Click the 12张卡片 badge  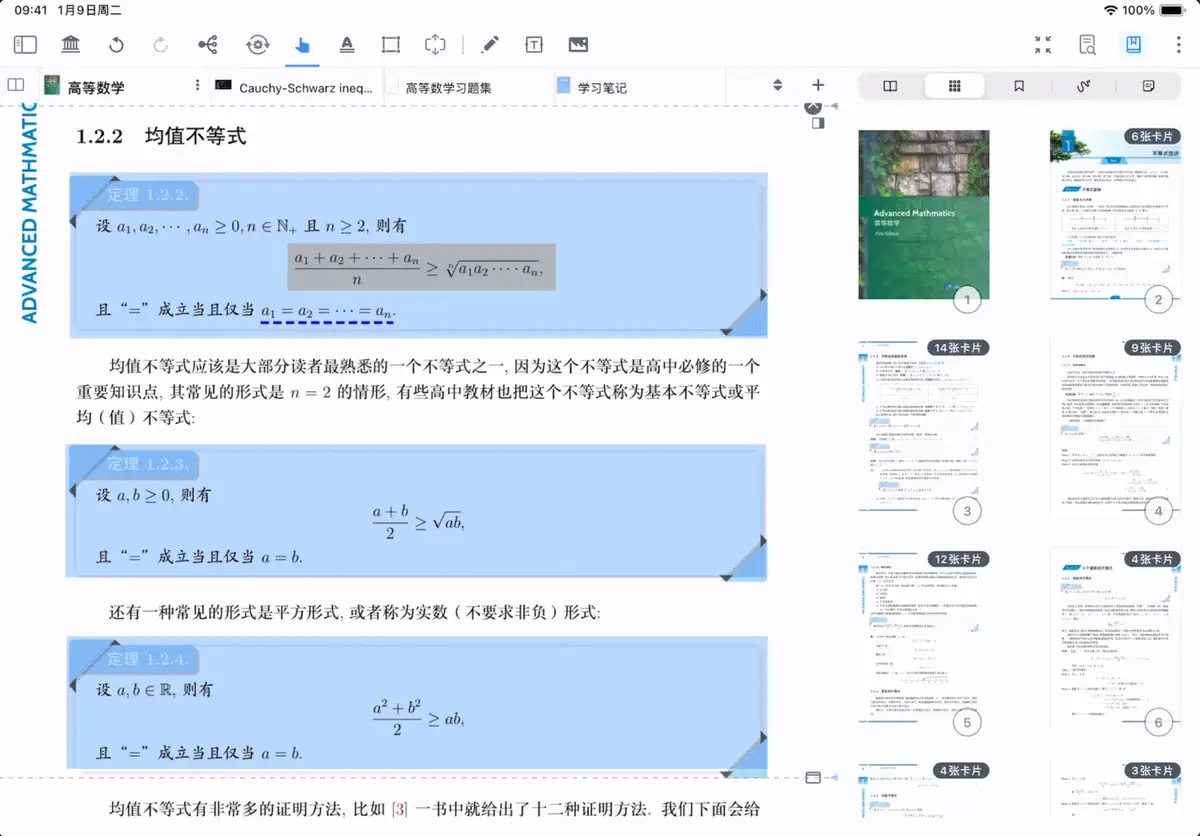coord(958,559)
